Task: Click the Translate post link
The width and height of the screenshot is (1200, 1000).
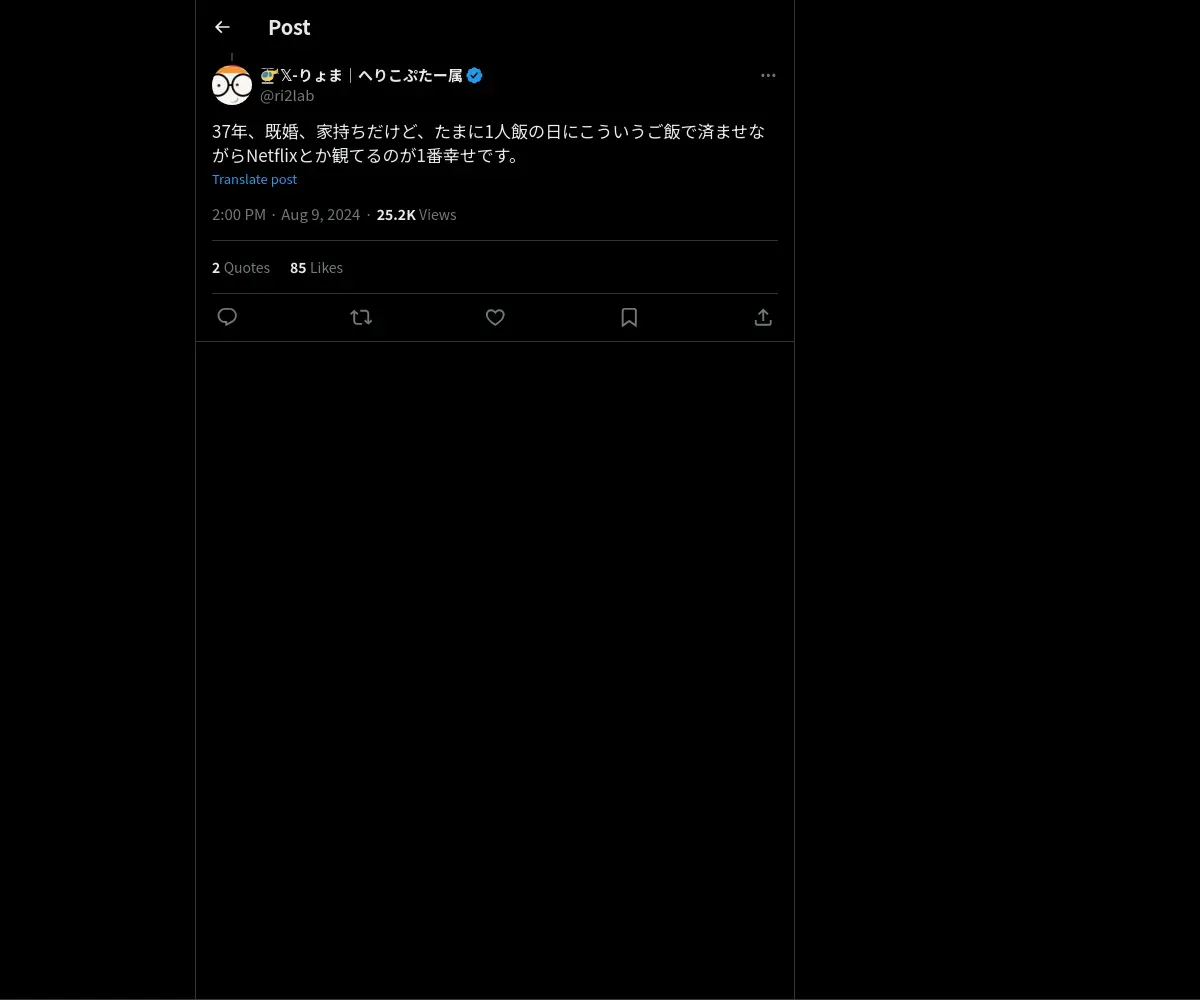Action: (254, 179)
